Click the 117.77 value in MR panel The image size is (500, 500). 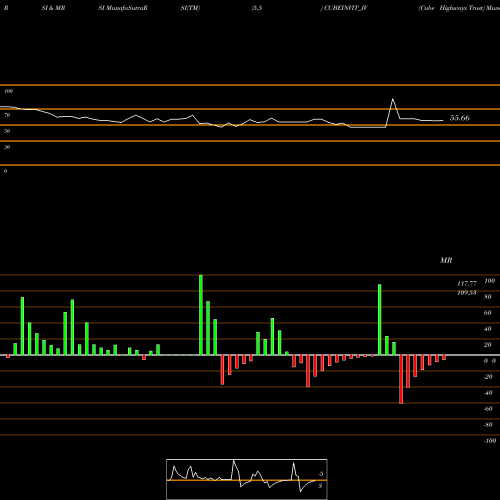pyautogui.click(x=467, y=284)
